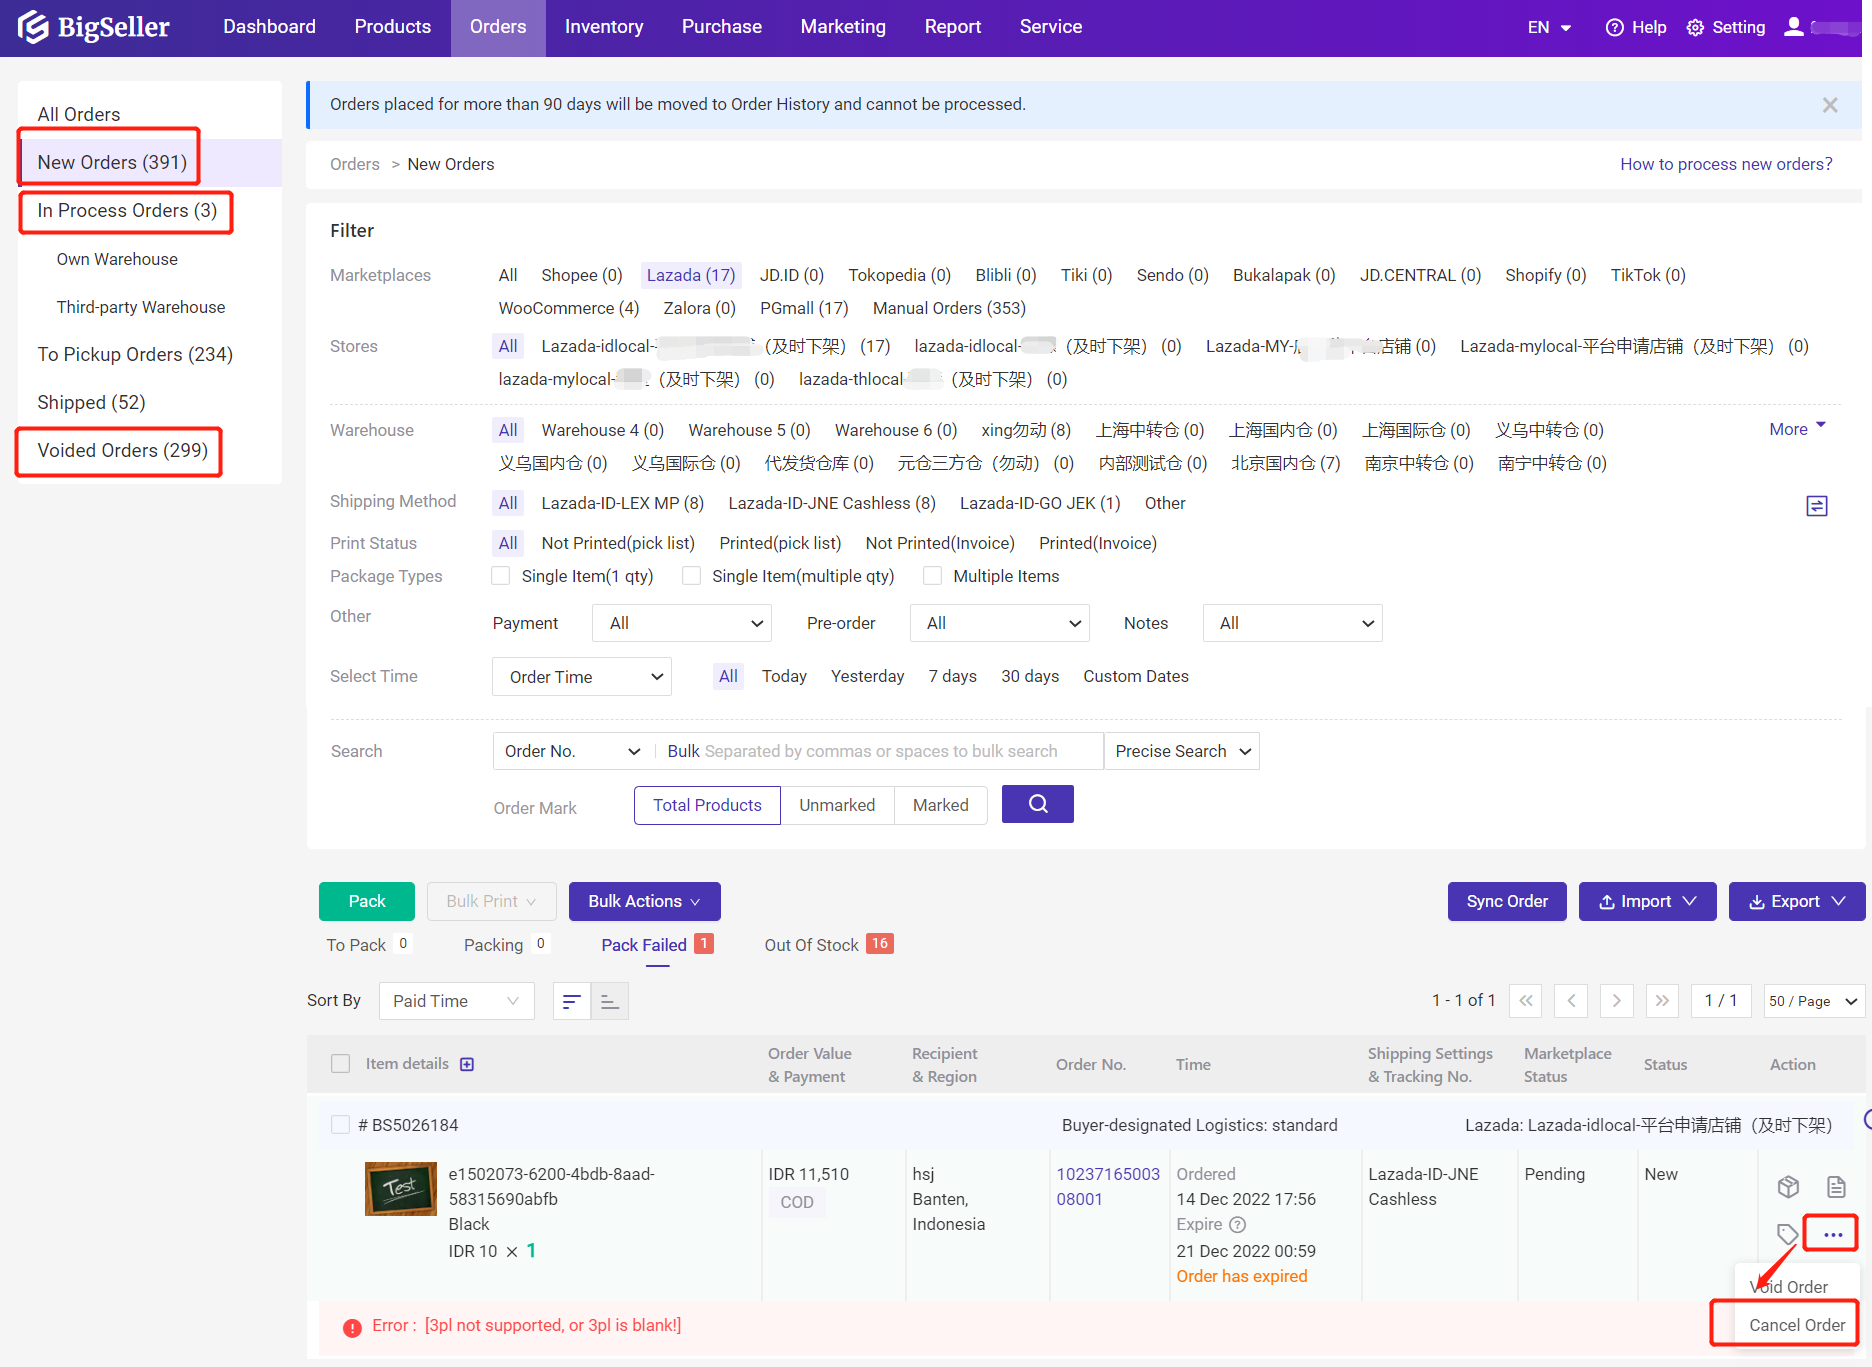Open the Import dropdown button
Viewport: 1872px width, 1367px height.
pyautogui.click(x=1648, y=901)
